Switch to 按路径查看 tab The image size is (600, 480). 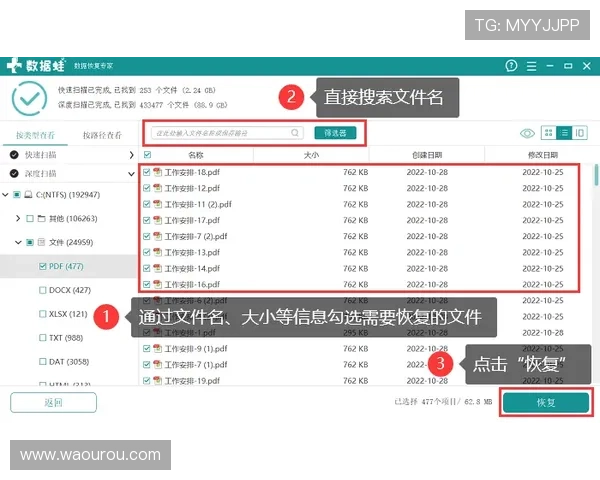click(x=102, y=135)
